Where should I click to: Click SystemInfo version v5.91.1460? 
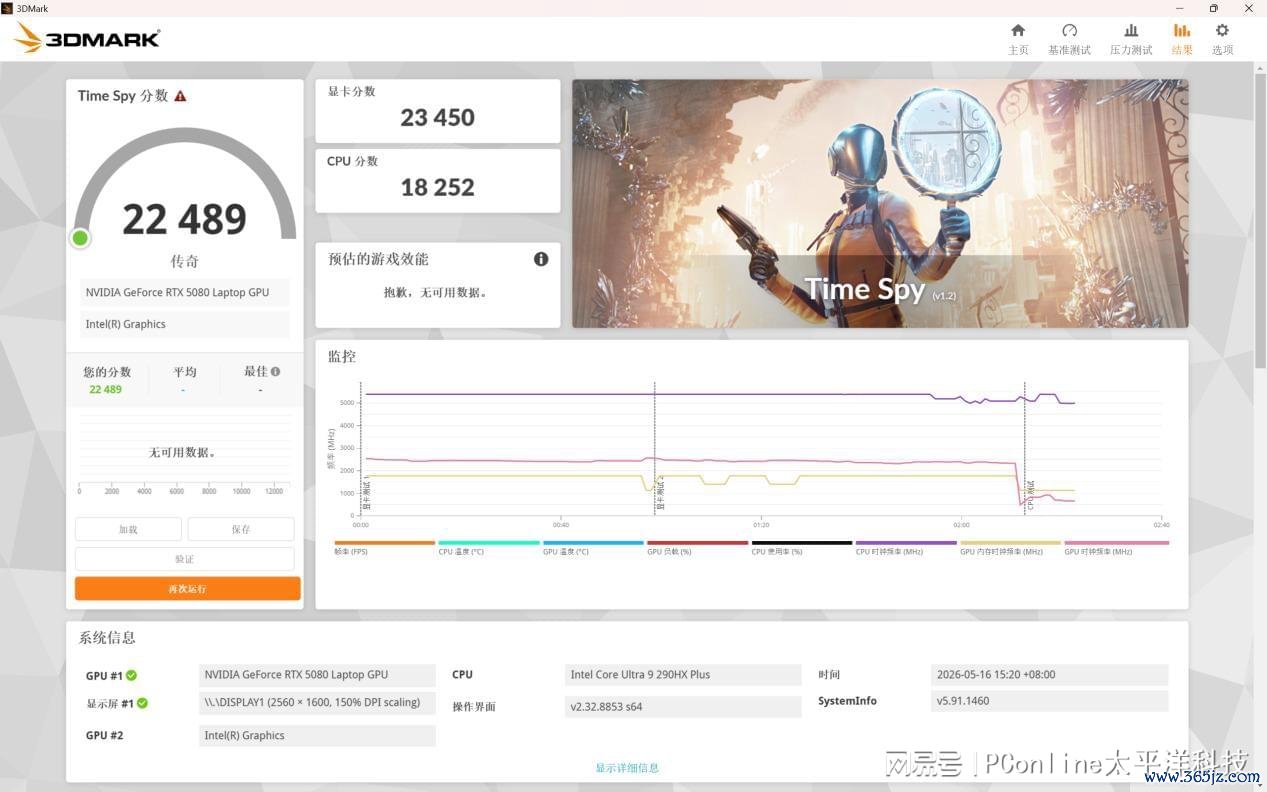pyautogui.click(x=1049, y=701)
